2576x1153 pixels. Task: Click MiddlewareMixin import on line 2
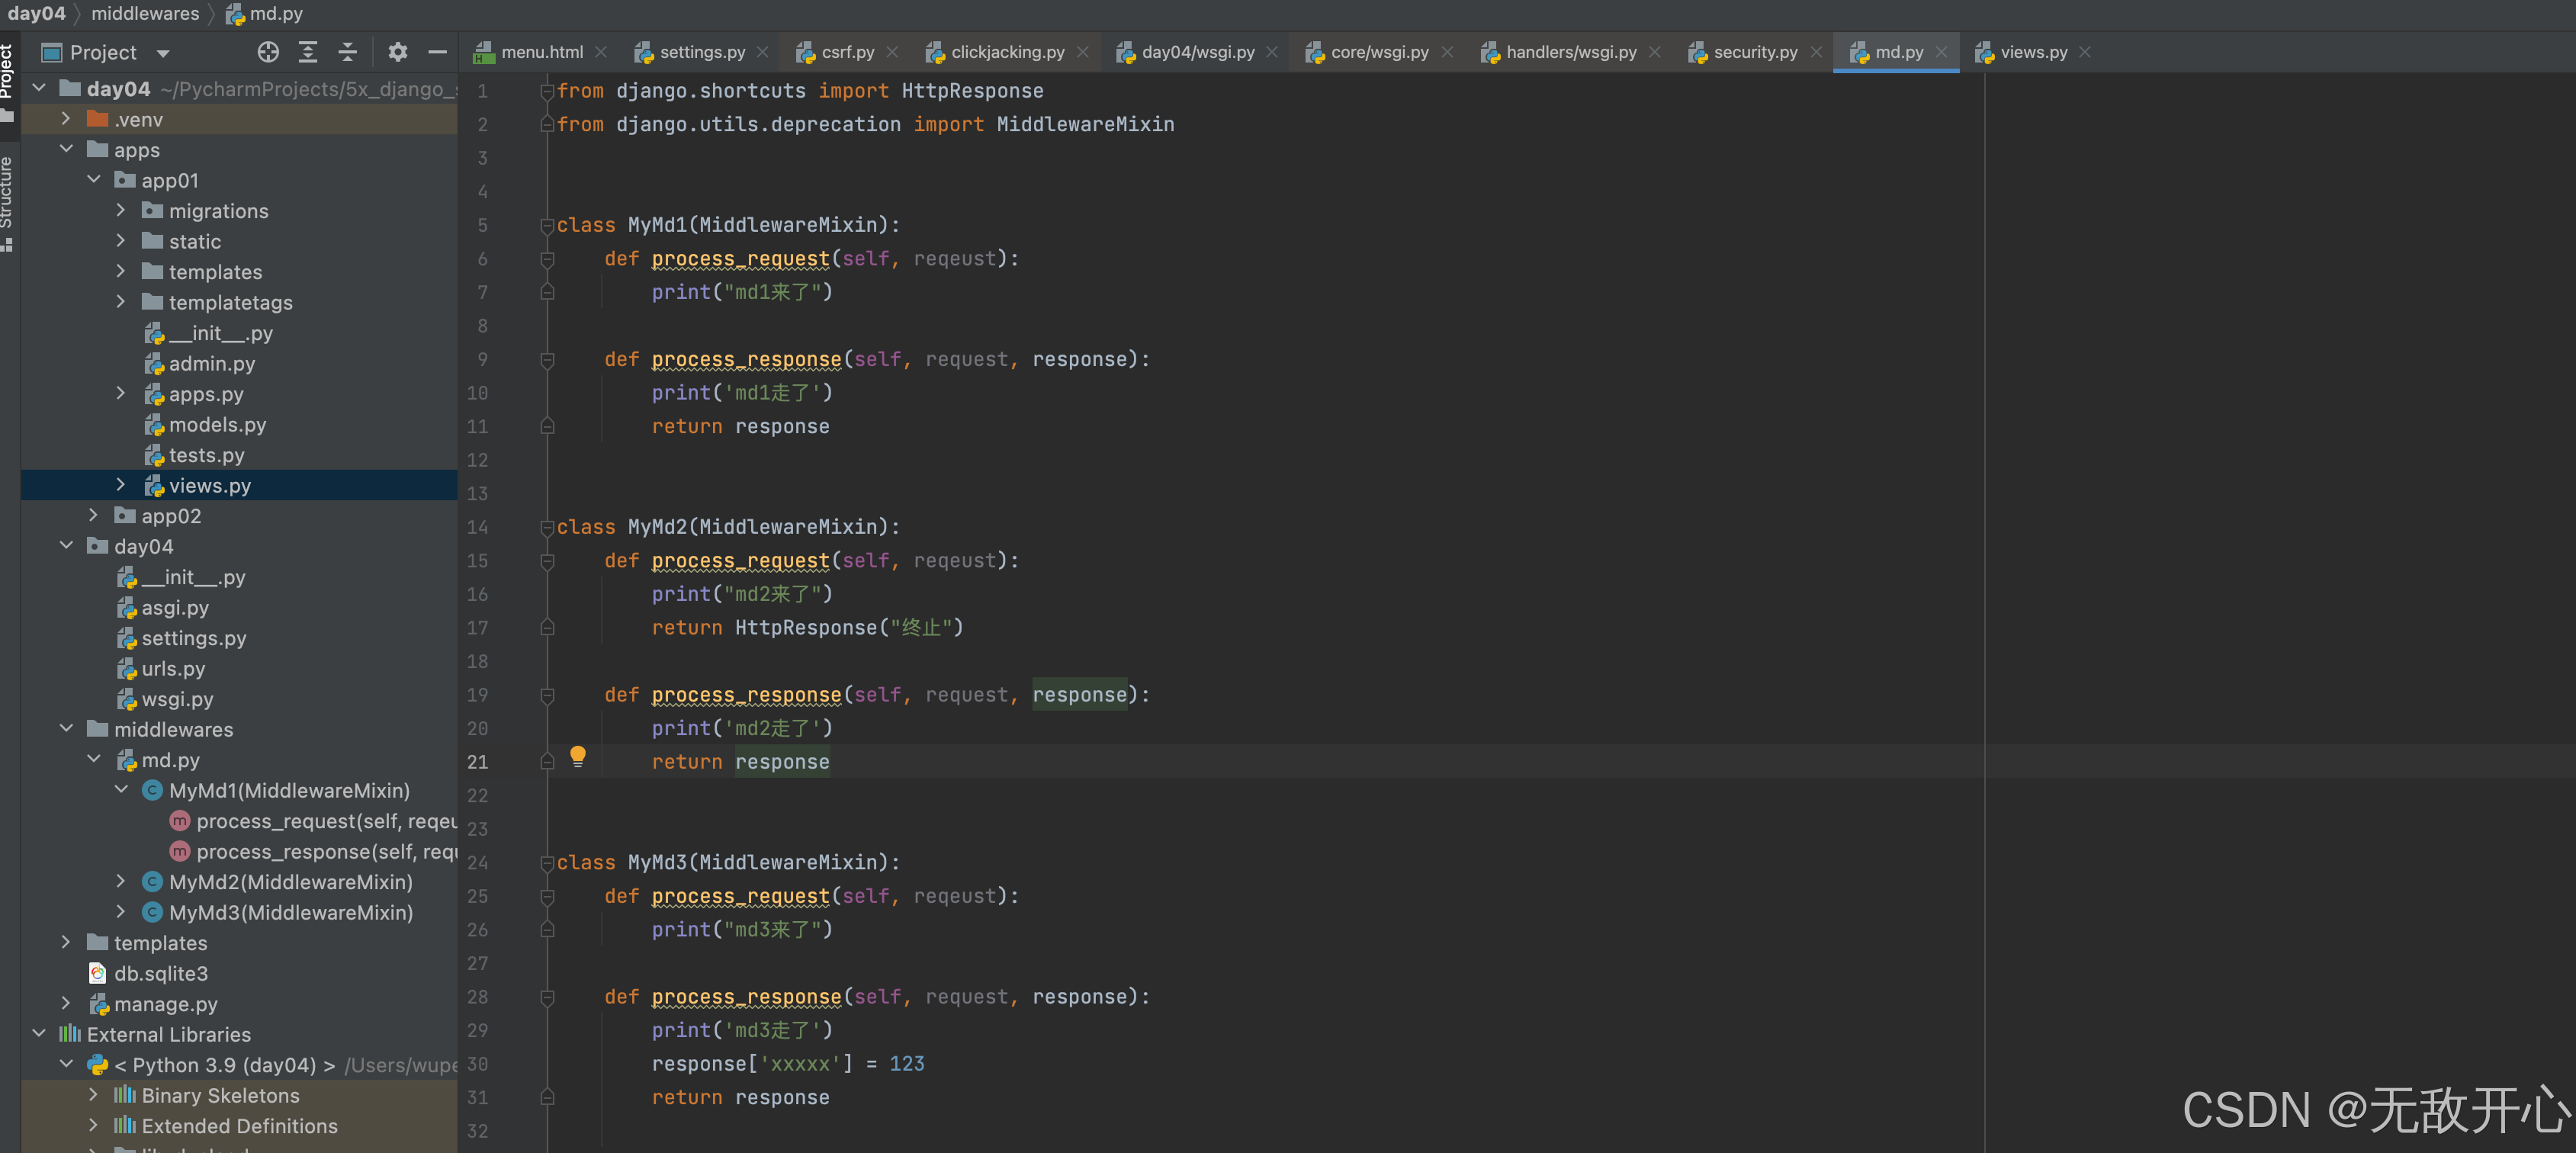[1086, 124]
